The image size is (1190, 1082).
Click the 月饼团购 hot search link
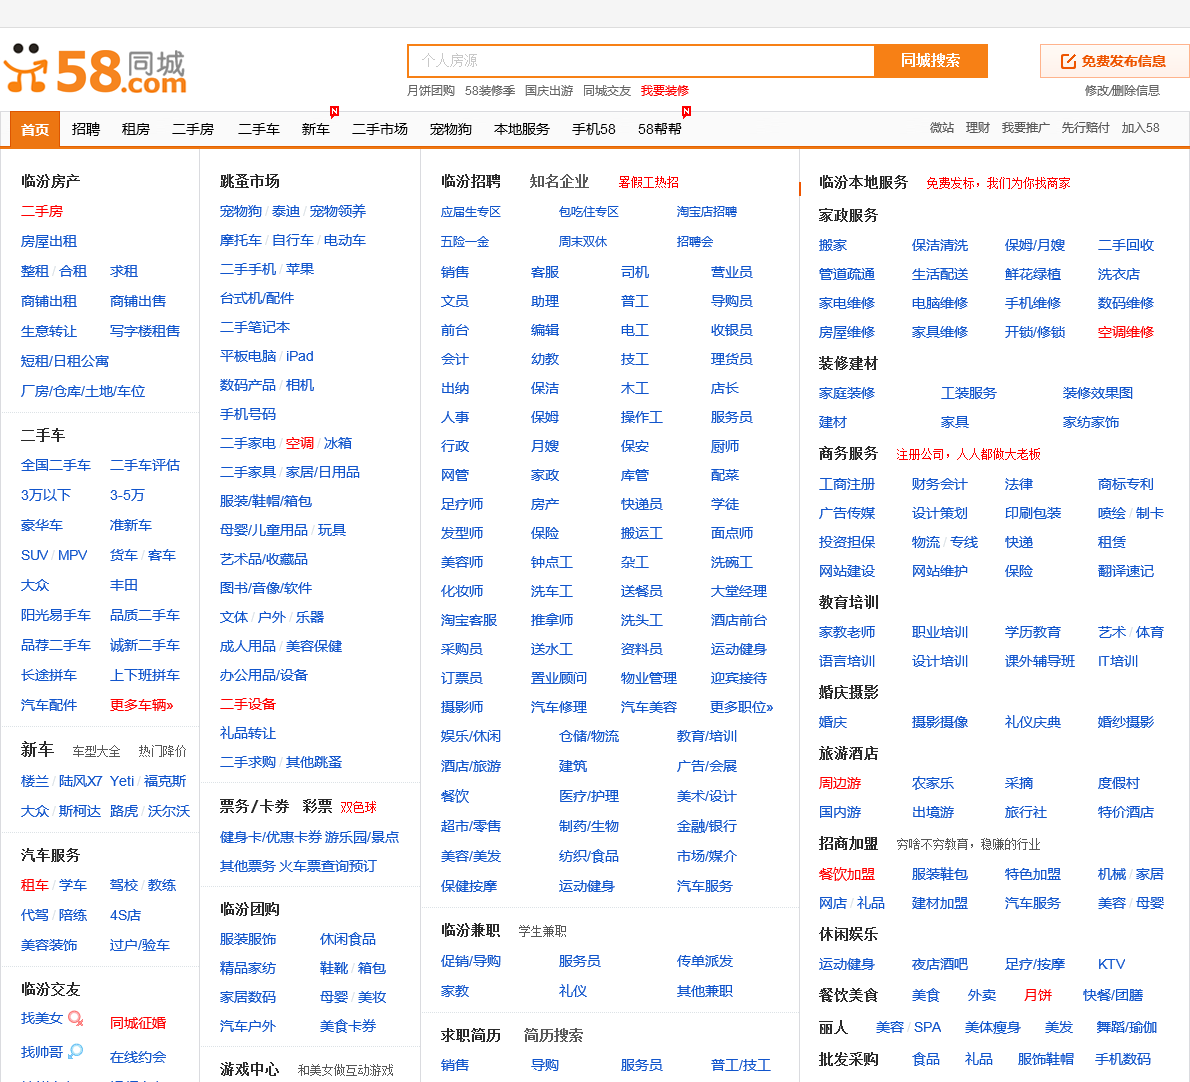pyautogui.click(x=430, y=90)
